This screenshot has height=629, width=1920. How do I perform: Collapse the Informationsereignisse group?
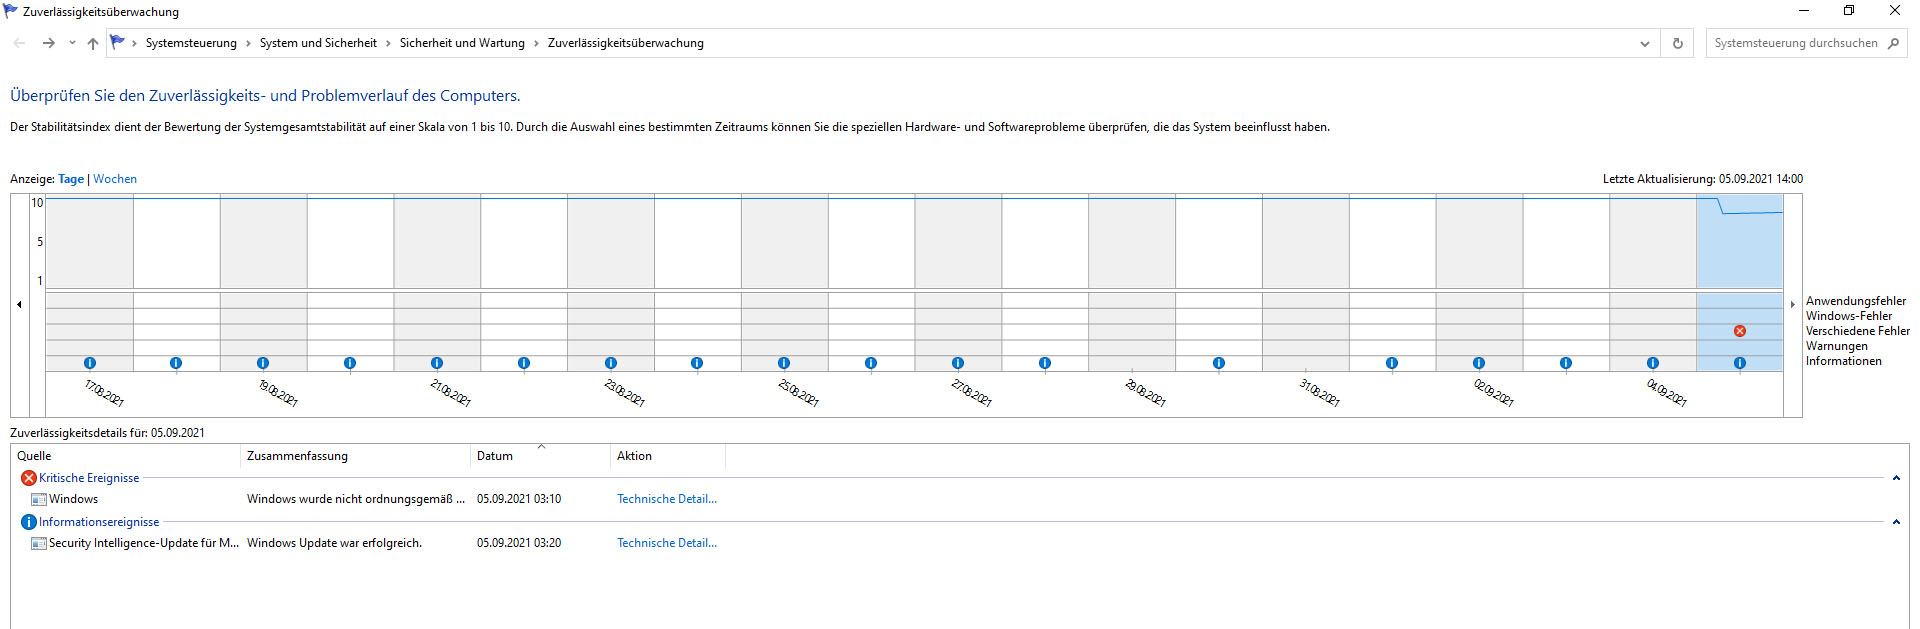click(x=1896, y=522)
